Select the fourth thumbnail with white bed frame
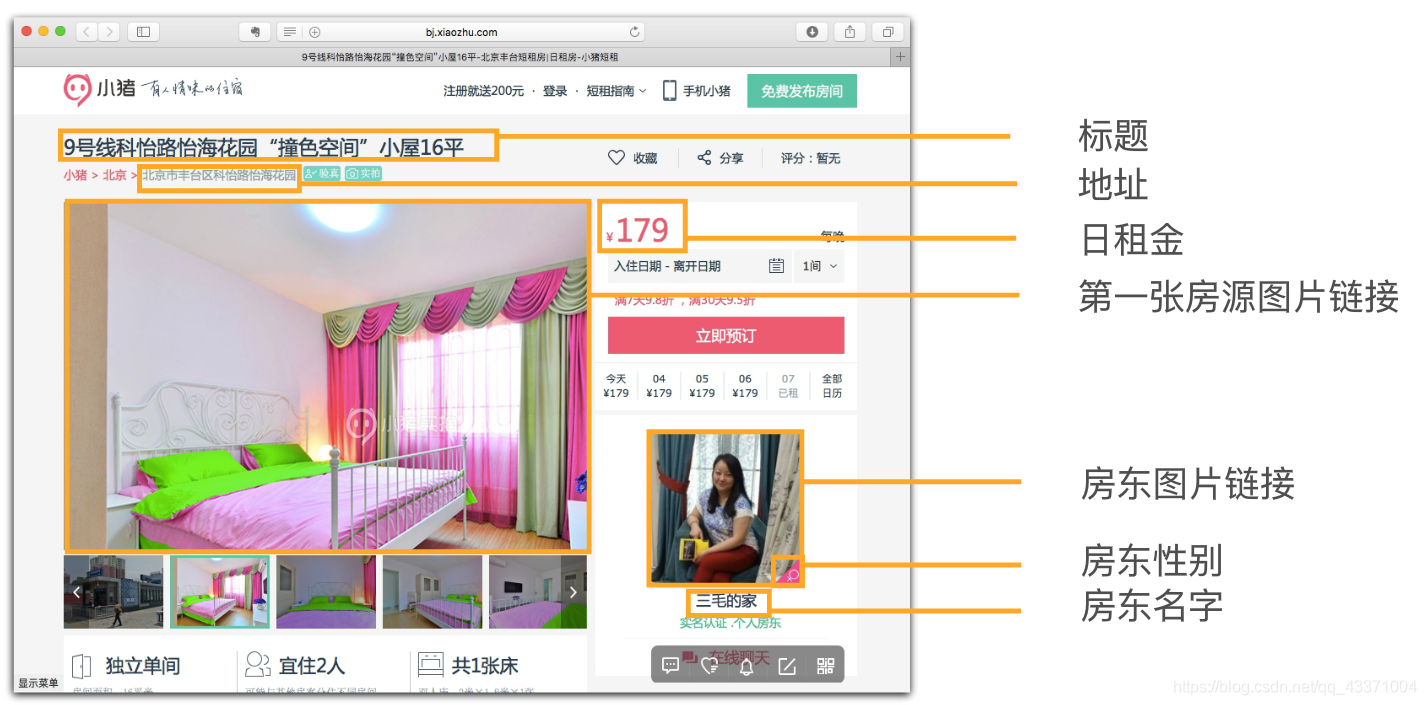 point(432,592)
